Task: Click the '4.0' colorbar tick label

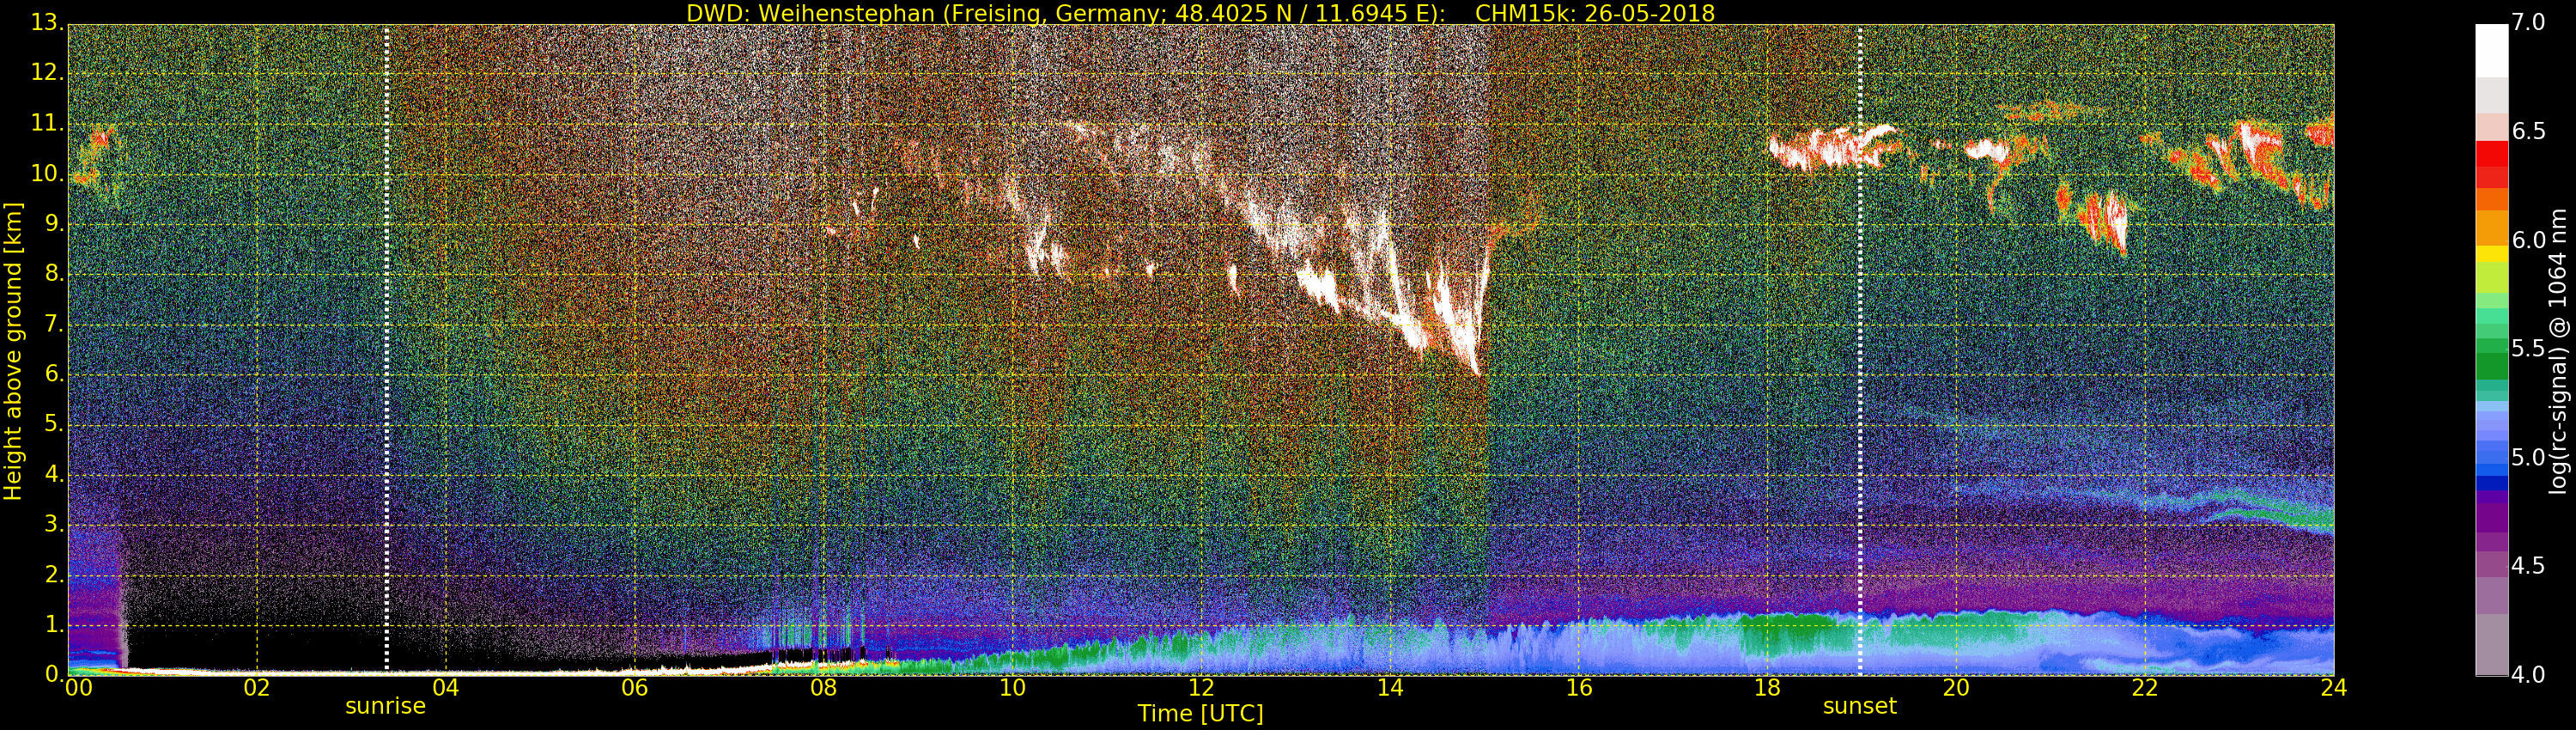Action: pos(2528,675)
